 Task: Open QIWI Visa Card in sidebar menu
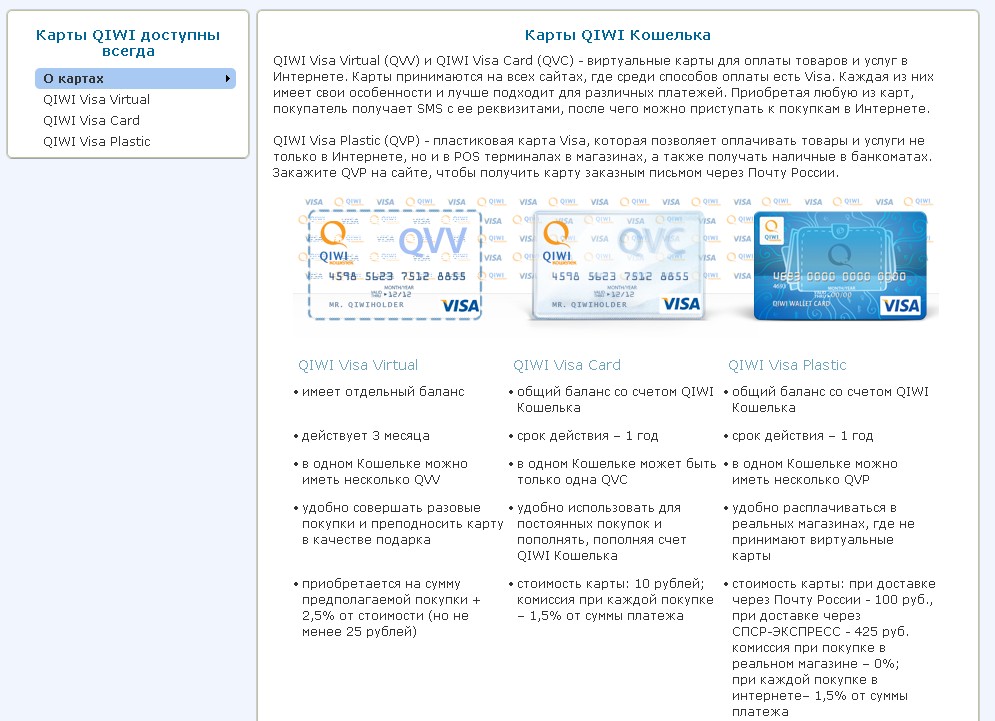coord(91,121)
